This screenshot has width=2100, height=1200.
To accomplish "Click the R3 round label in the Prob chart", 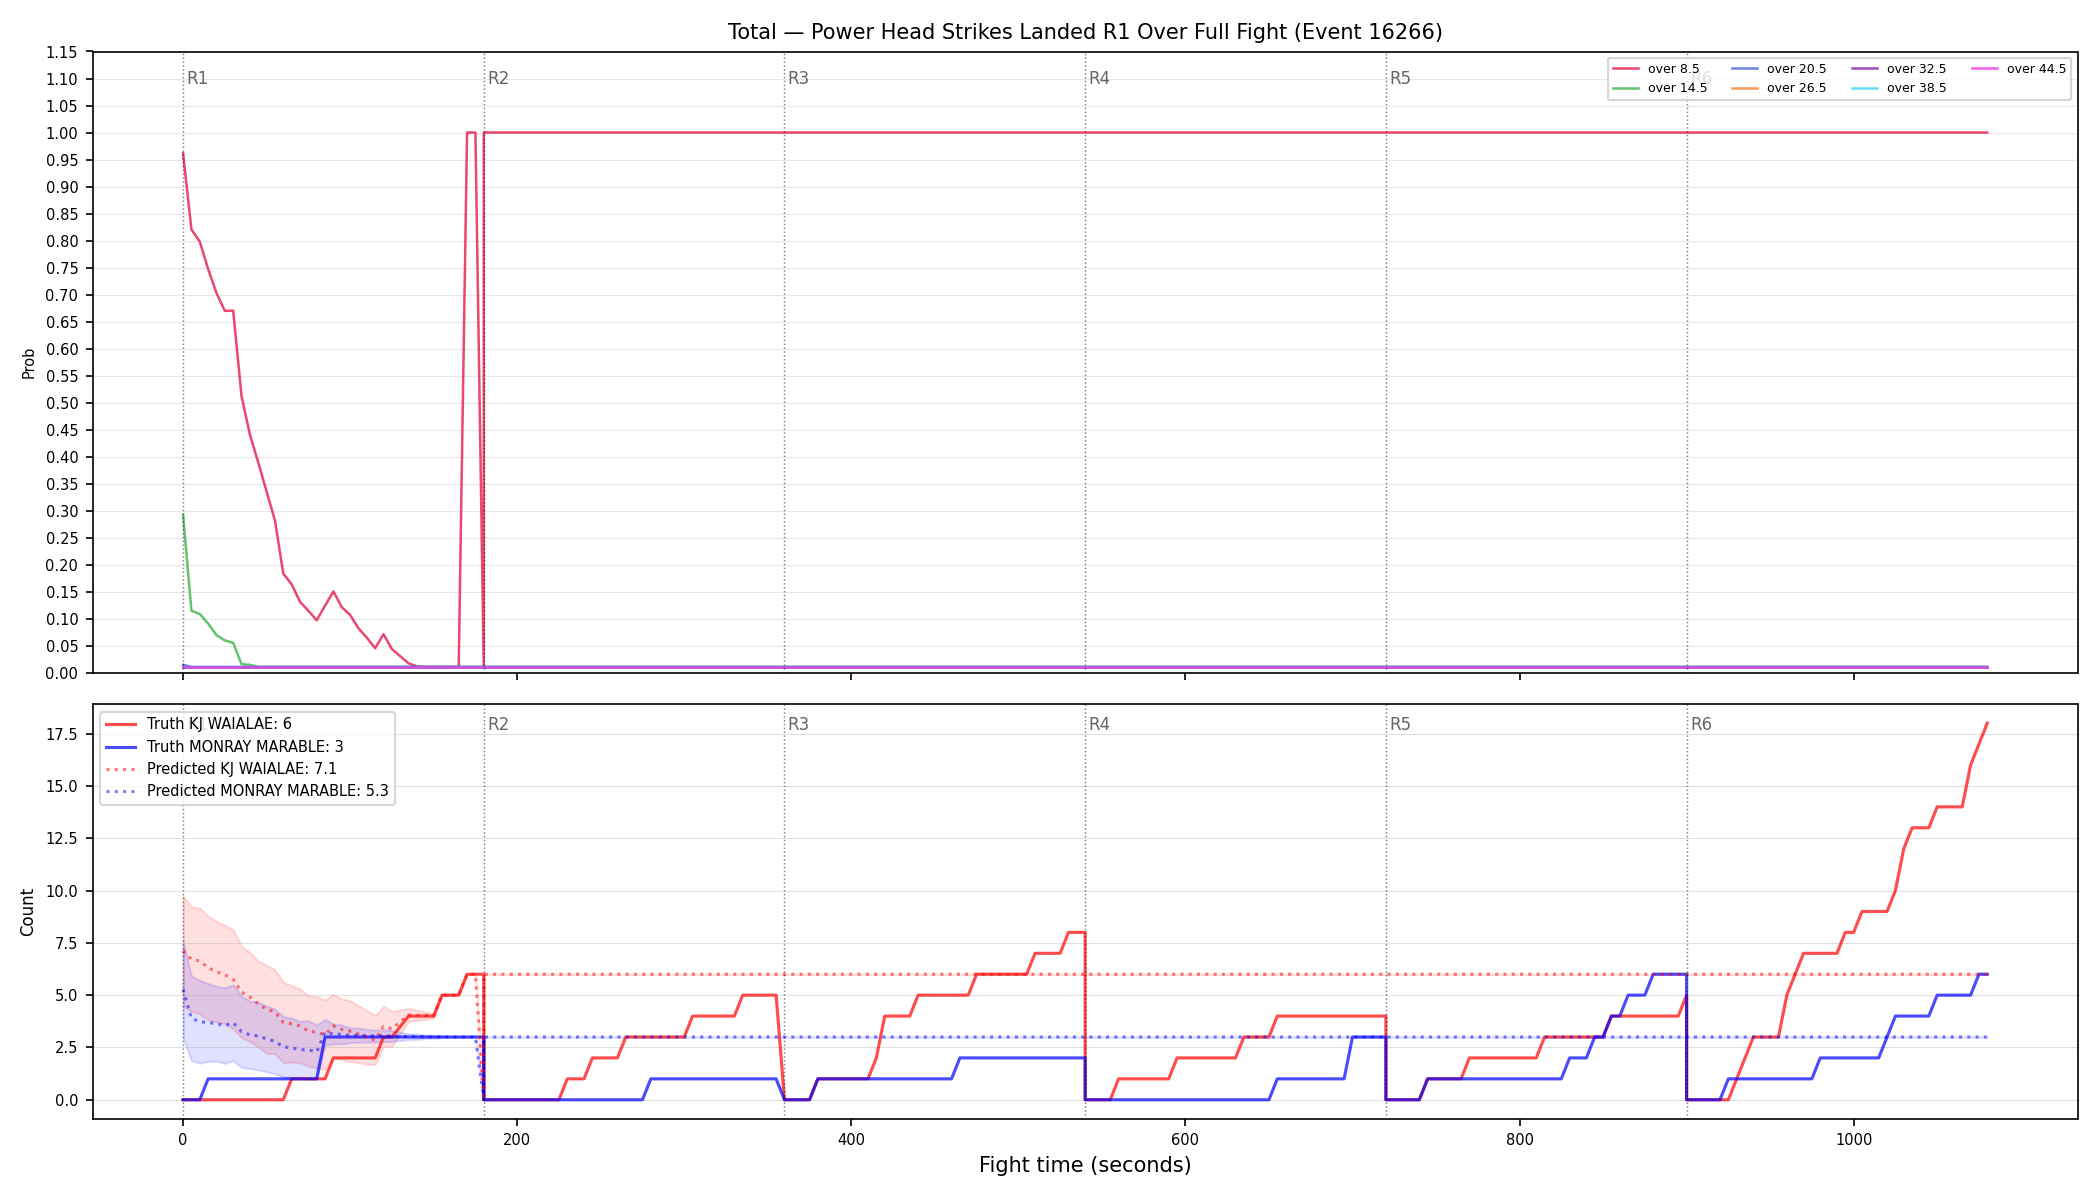I will tap(798, 78).
